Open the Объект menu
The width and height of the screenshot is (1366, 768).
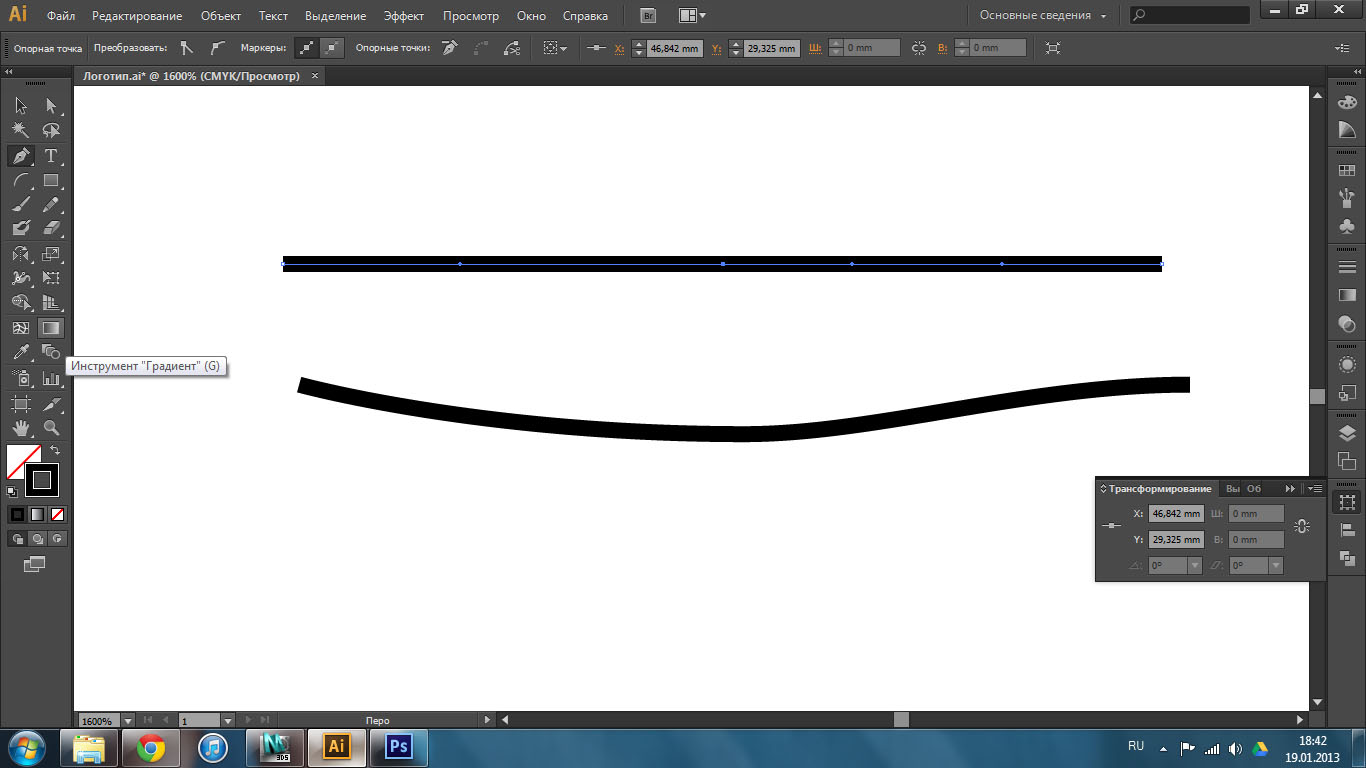tap(221, 16)
